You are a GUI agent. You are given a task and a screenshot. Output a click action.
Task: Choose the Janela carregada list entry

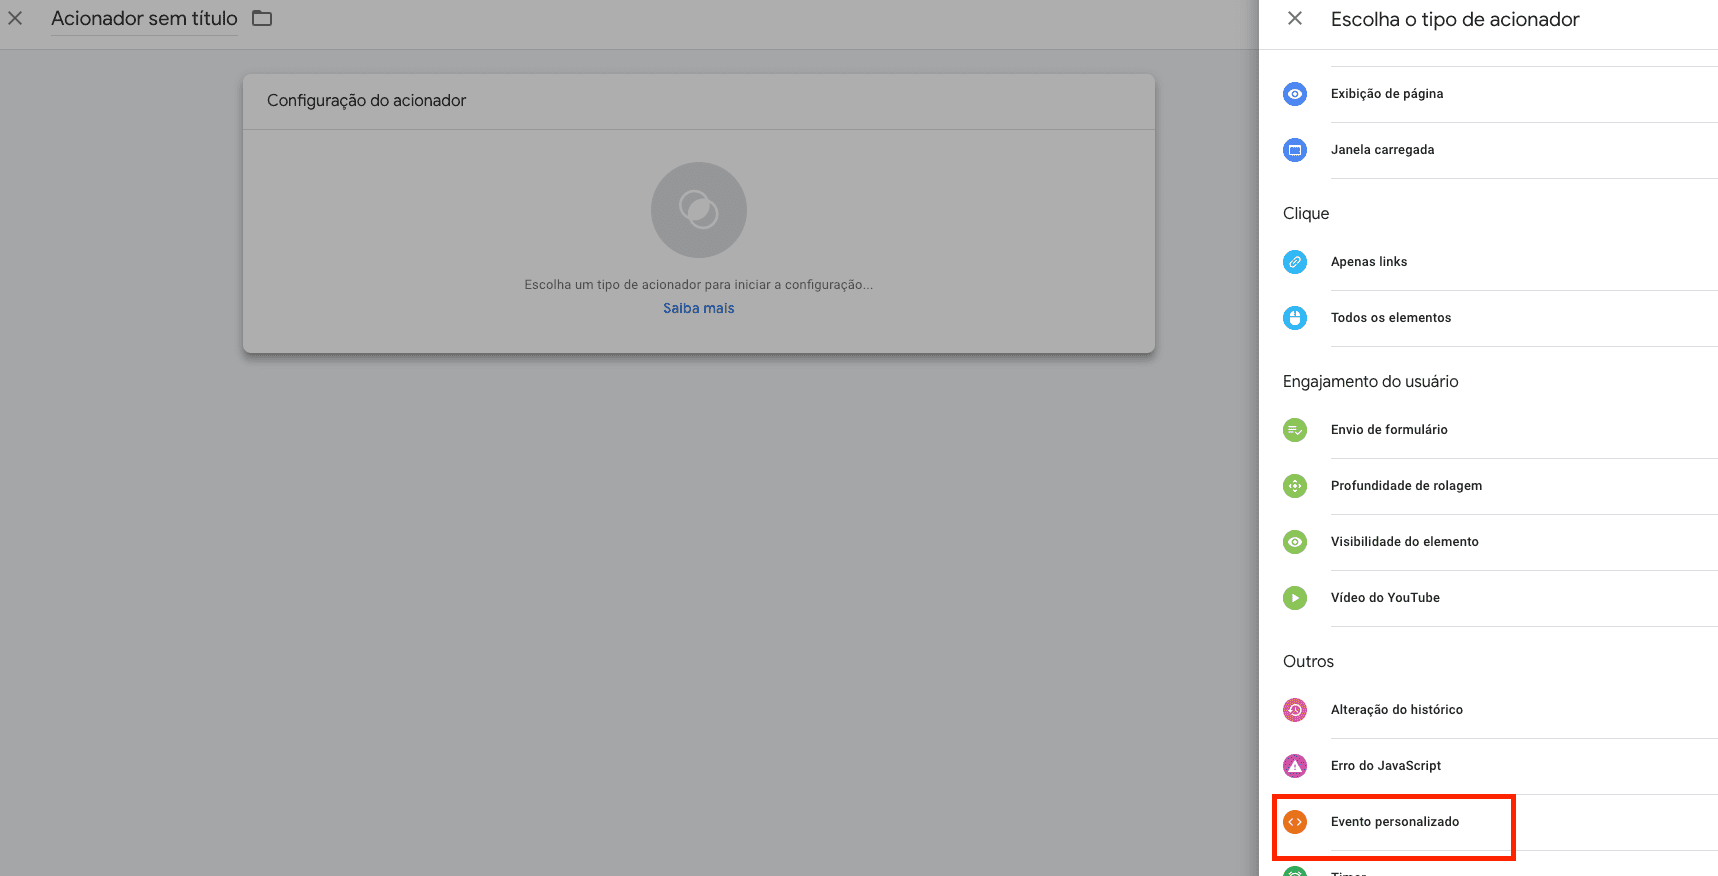pyautogui.click(x=1488, y=150)
